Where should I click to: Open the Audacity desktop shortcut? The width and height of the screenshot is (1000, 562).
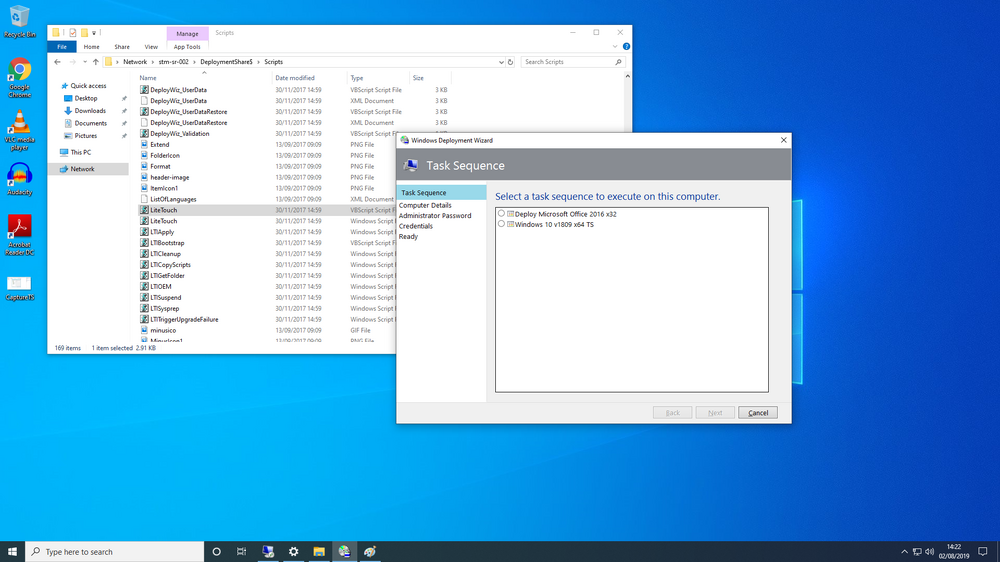(x=20, y=179)
